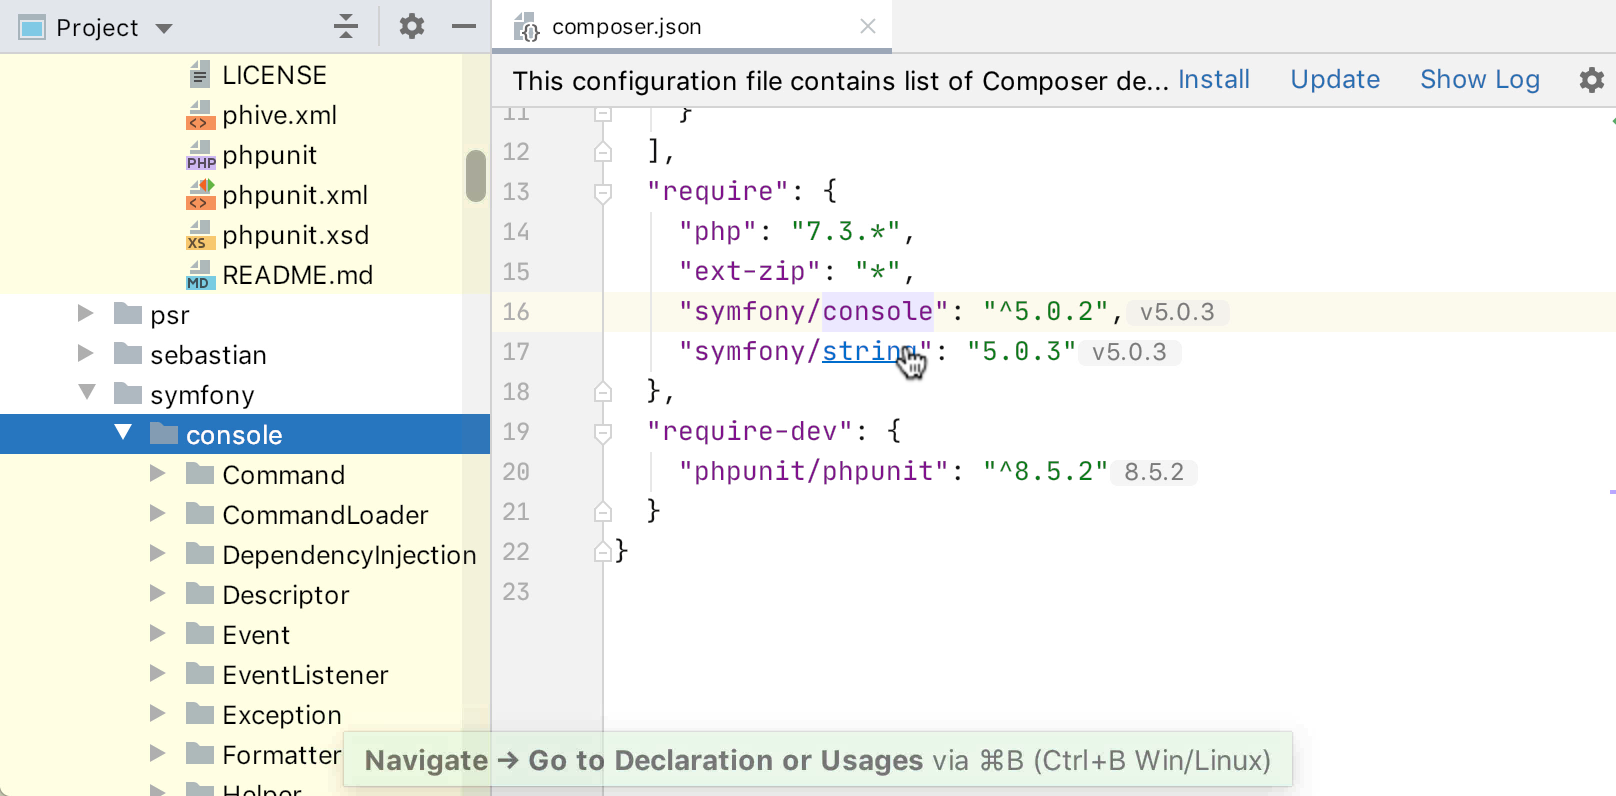The image size is (1616, 796).
Task: Click line number 23 in gutter
Action: 516,591
